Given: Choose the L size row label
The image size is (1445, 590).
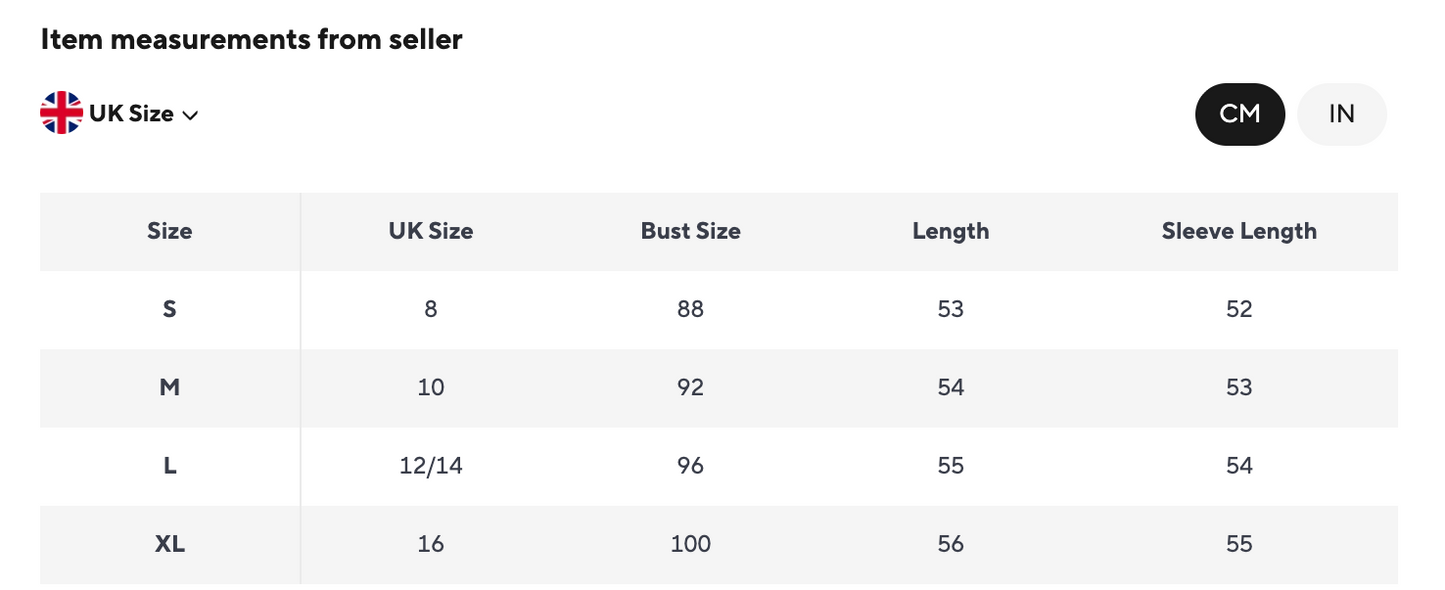Looking at the screenshot, I should point(169,465).
